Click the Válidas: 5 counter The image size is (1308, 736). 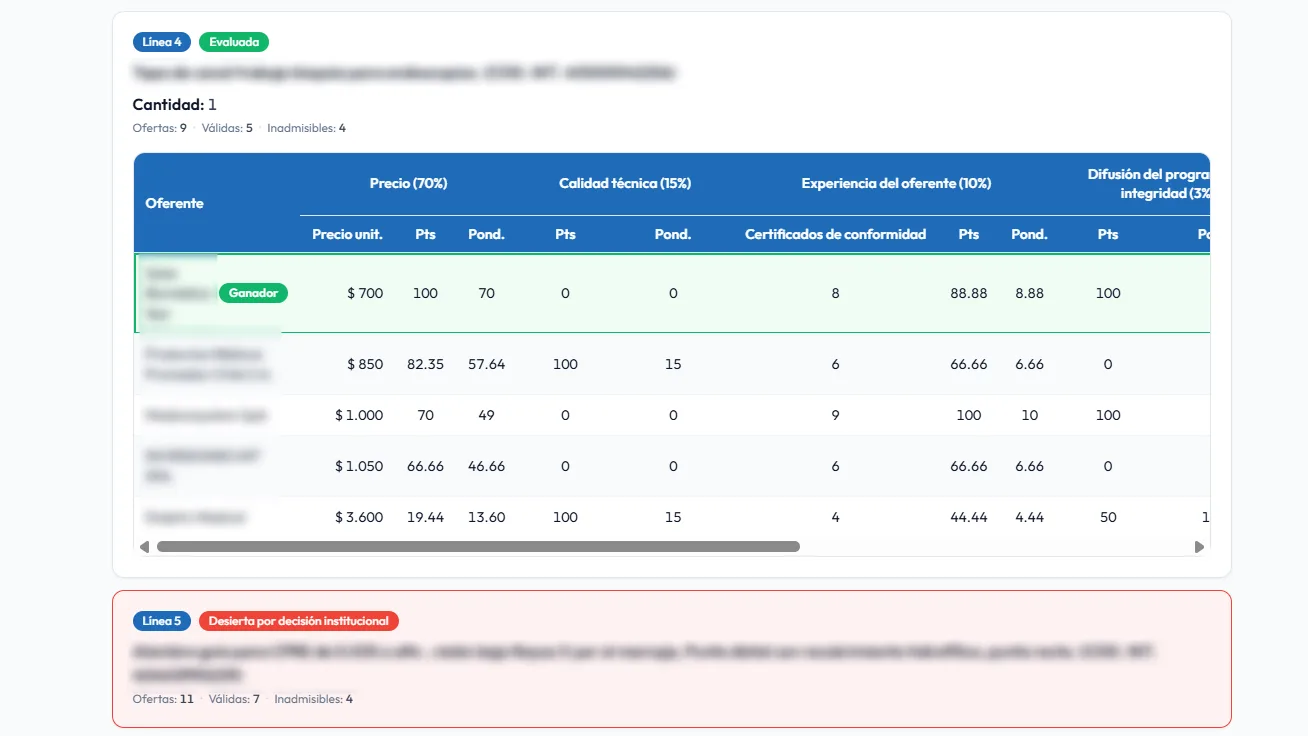coord(227,127)
